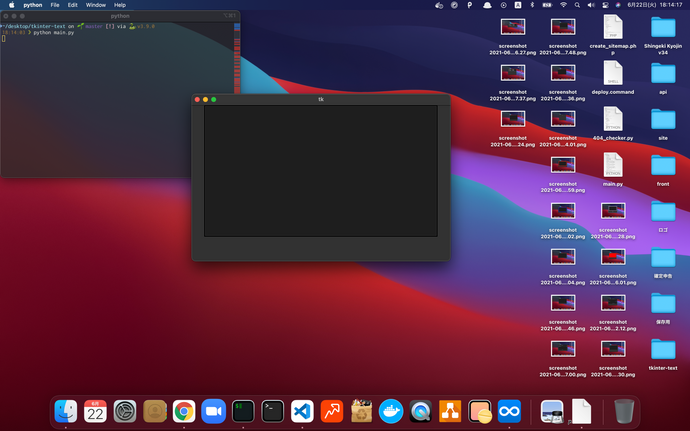Open the blank document stack in the Dock
The height and width of the screenshot is (431, 690).
point(581,411)
